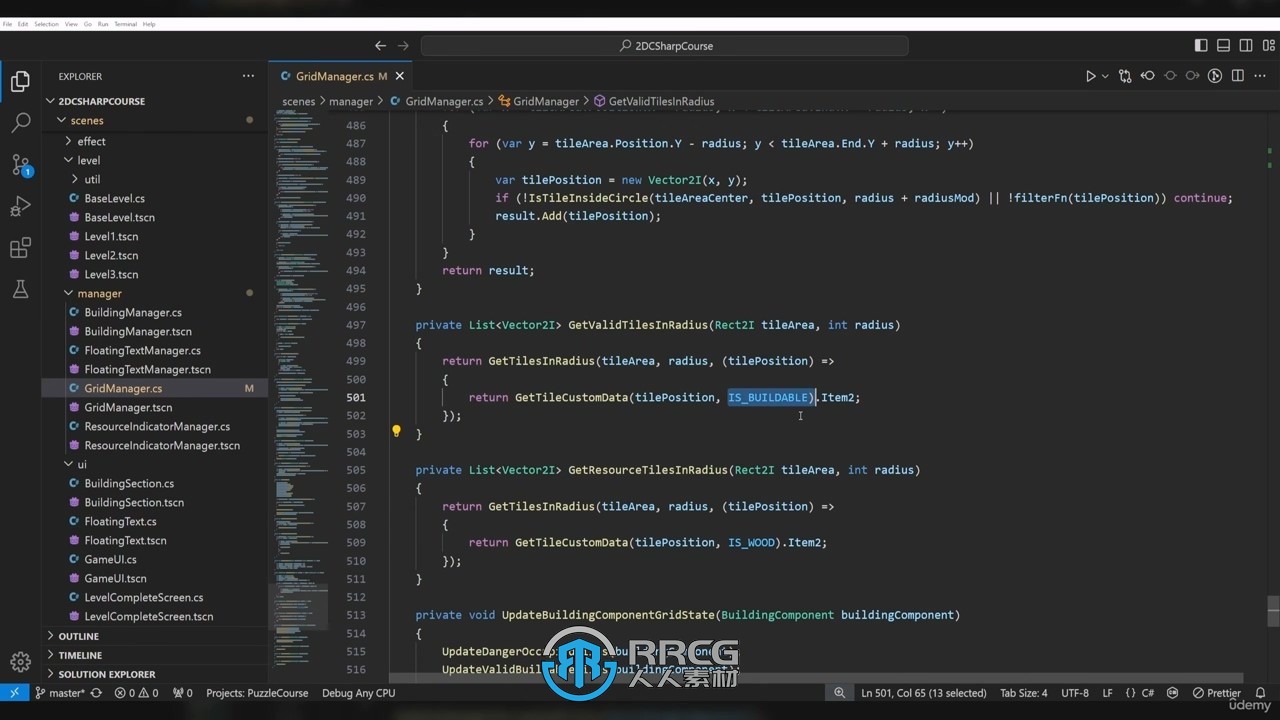The width and height of the screenshot is (1280, 720).
Task: Click the manager breadcrumb segment
Action: point(351,101)
